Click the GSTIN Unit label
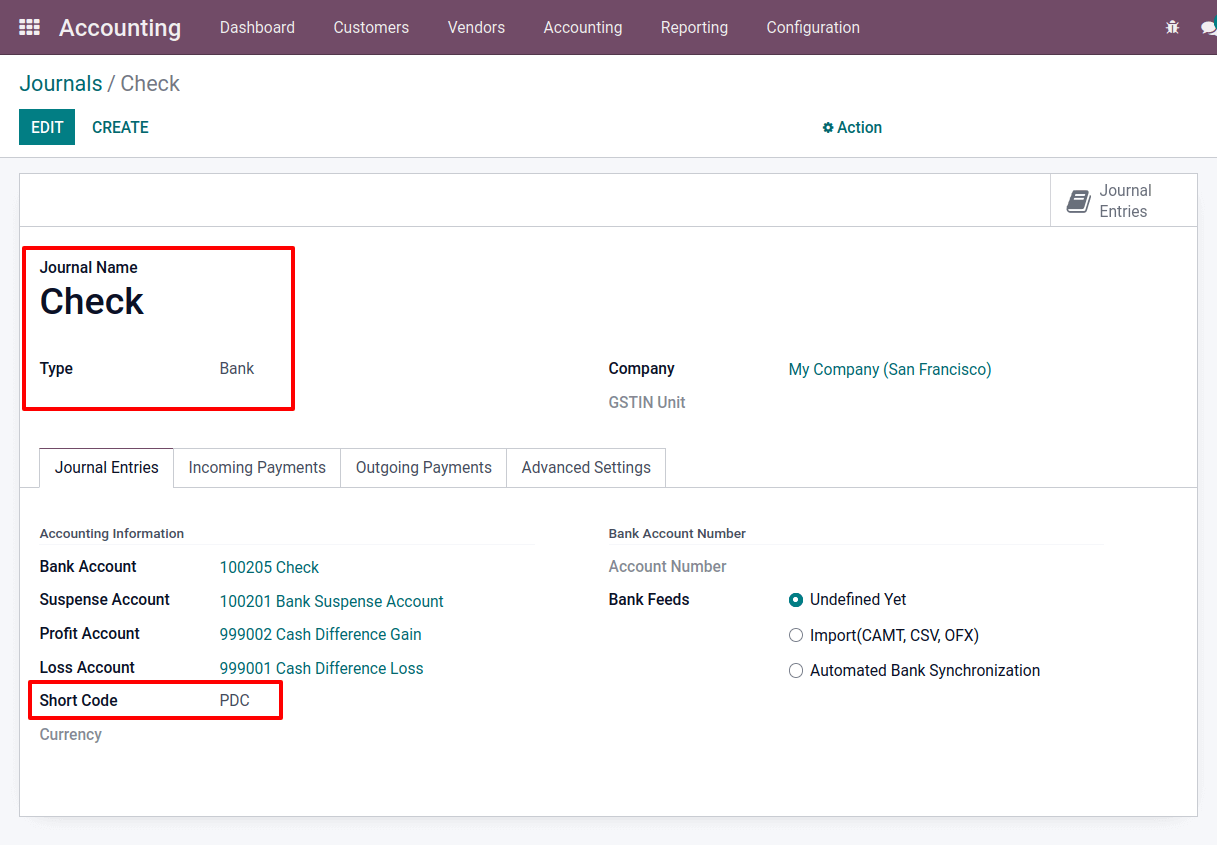 [x=647, y=403]
